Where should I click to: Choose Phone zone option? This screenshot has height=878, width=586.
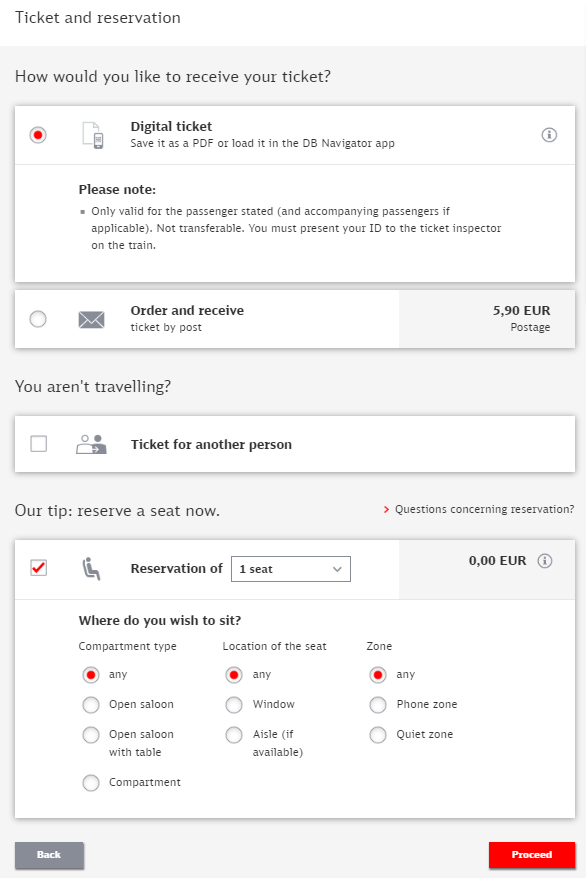coord(378,704)
